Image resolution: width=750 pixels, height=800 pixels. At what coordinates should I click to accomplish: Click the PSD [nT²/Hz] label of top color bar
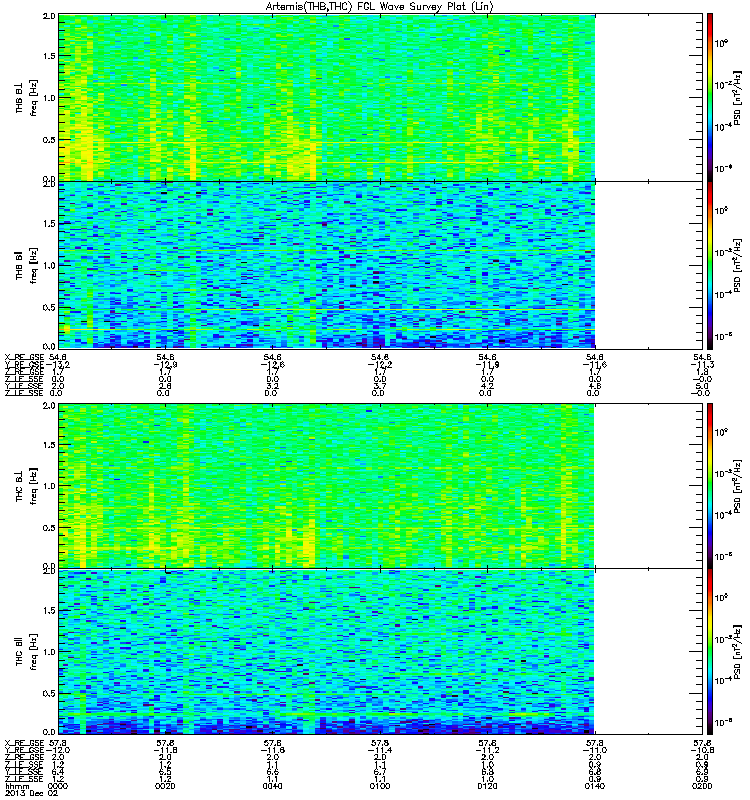click(738, 98)
